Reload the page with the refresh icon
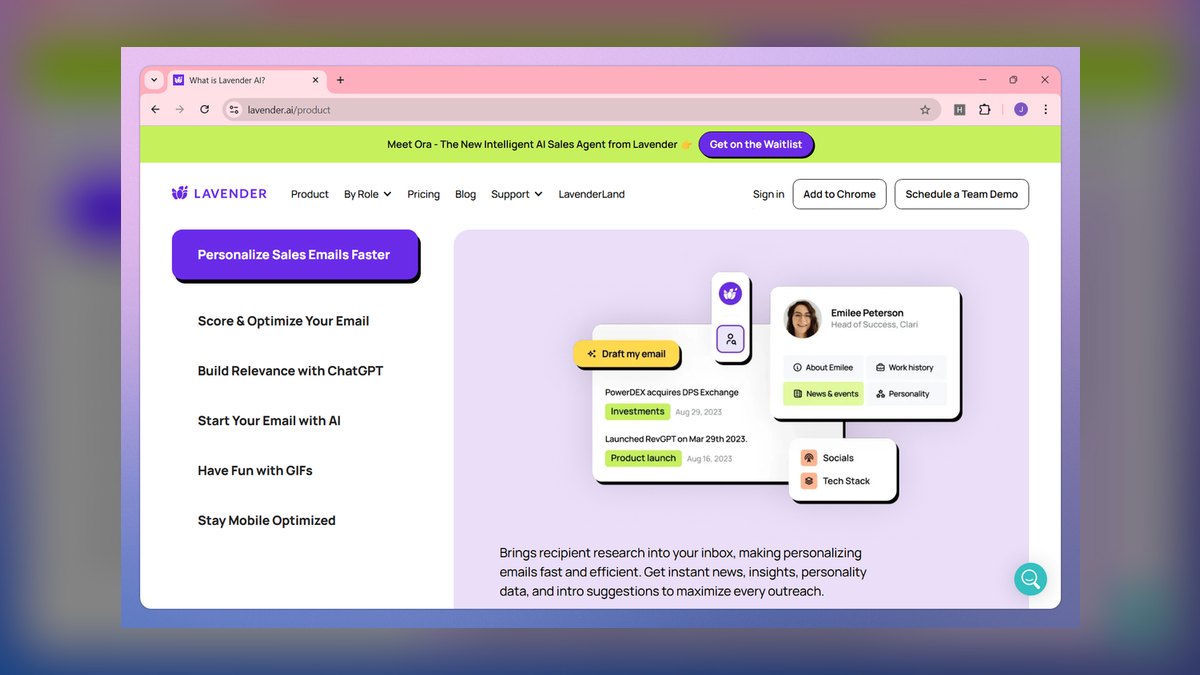The image size is (1200, 675). pyautogui.click(x=205, y=110)
